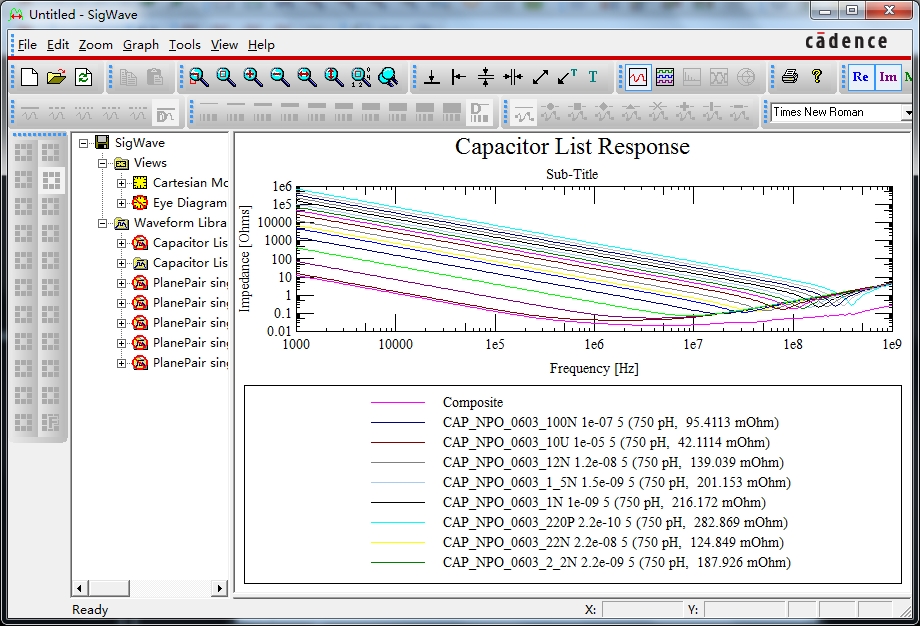Expand the second Capacitor List tree node

coord(121,263)
